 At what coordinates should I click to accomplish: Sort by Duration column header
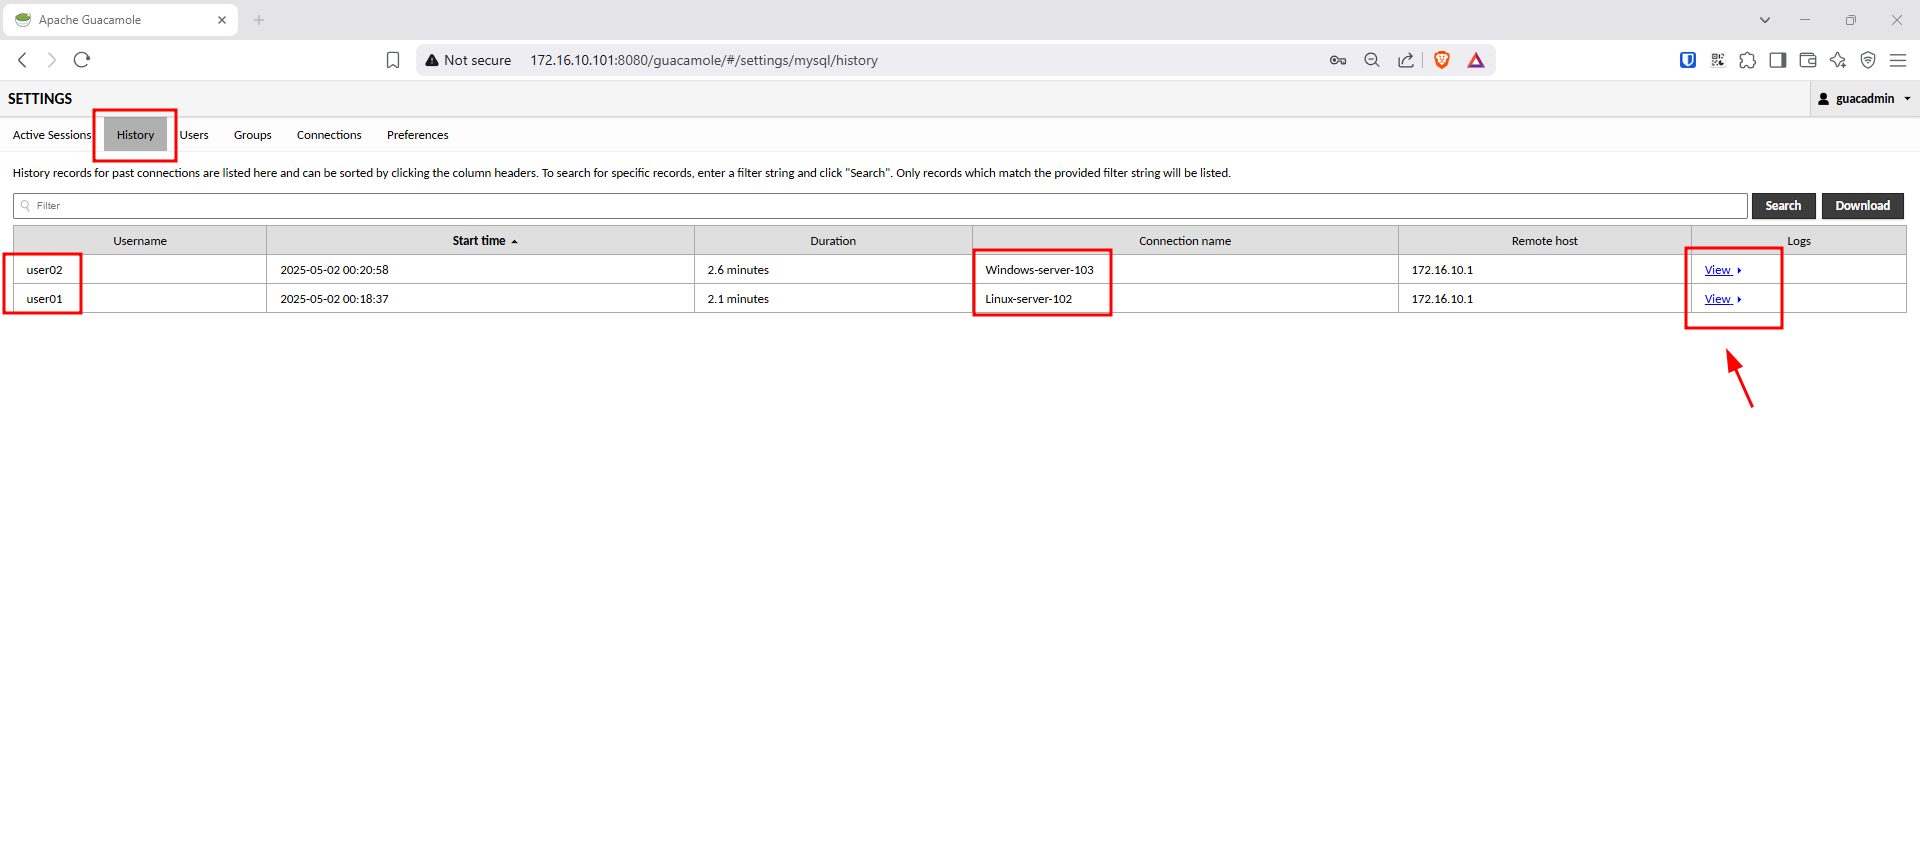[833, 241]
